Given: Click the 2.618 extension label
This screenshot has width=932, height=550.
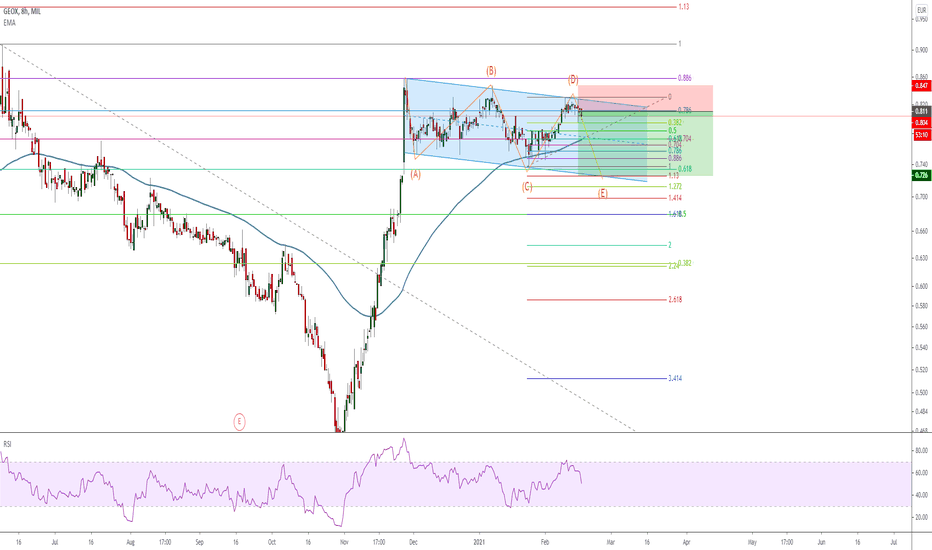Looking at the screenshot, I should [675, 300].
